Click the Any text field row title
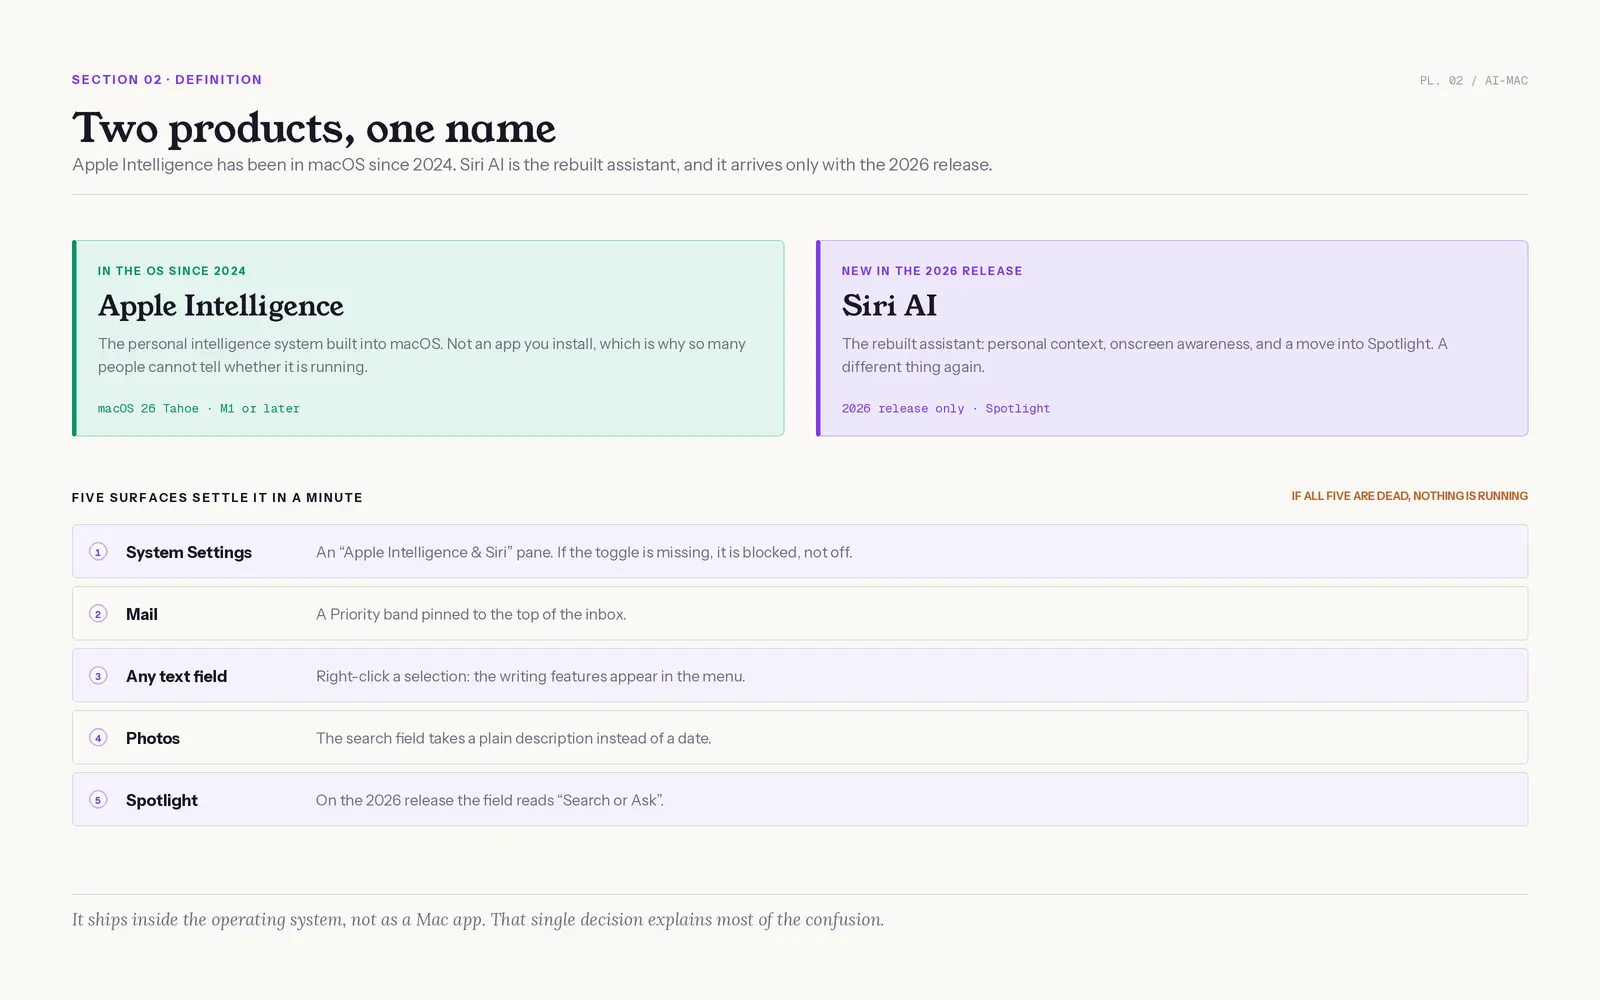Viewport: 1600px width, 1000px height. point(176,676)
